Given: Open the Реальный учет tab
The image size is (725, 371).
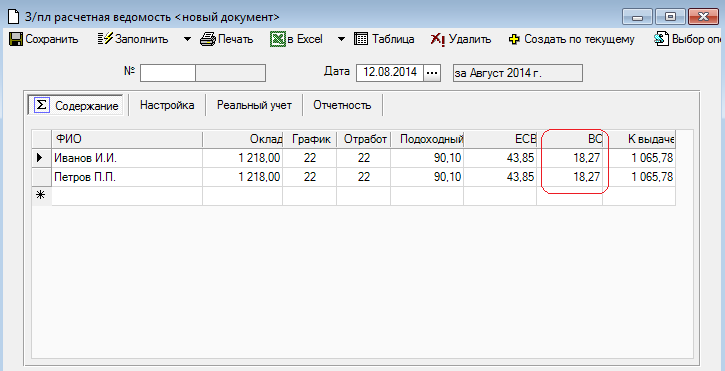Looking at the screenshot, I should click(x=254, y=105).
